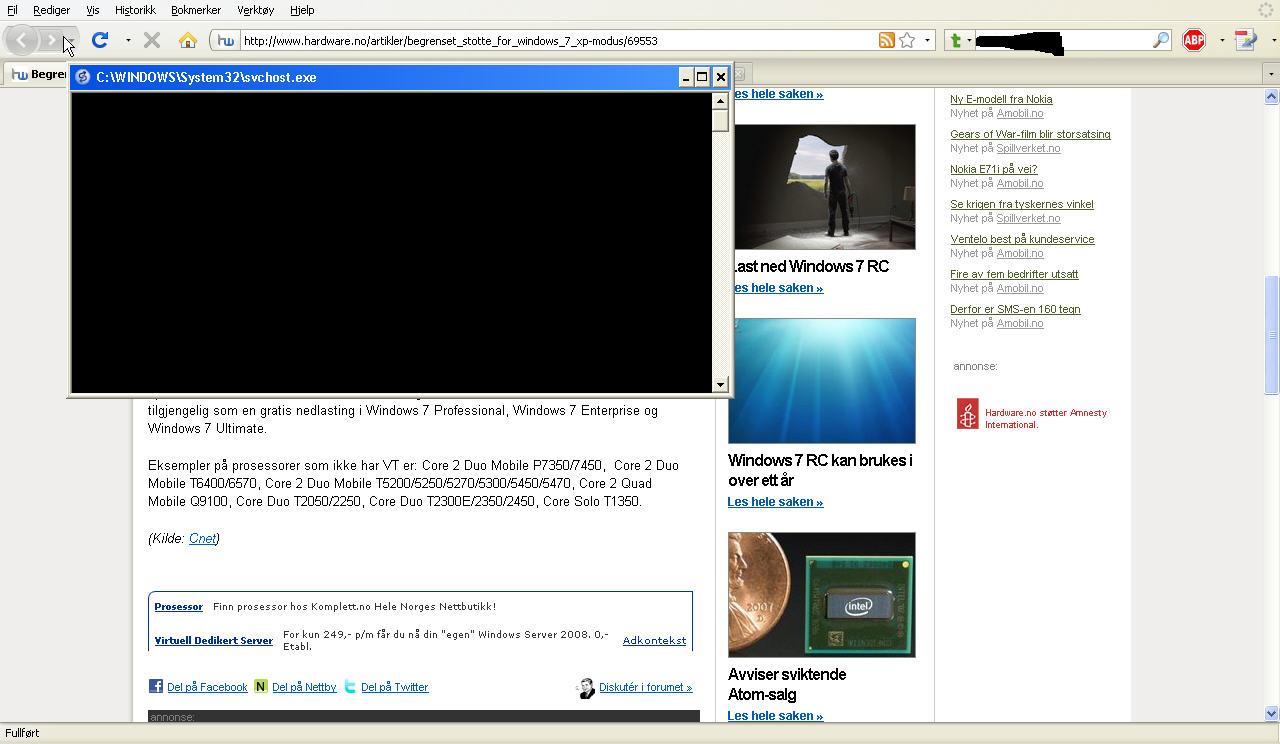Expand the address bar URL history dropdown
Screen dimensions: 1280x744
pos(927,41)
